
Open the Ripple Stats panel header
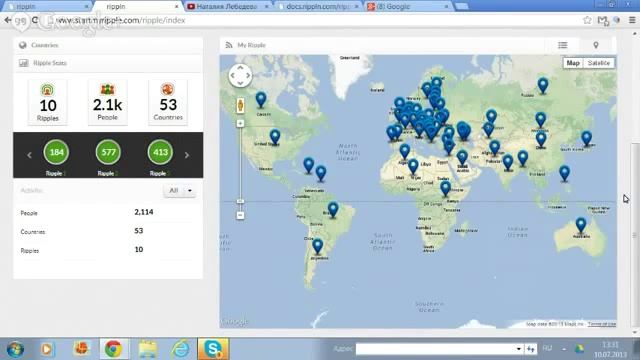tap(108, 63)
